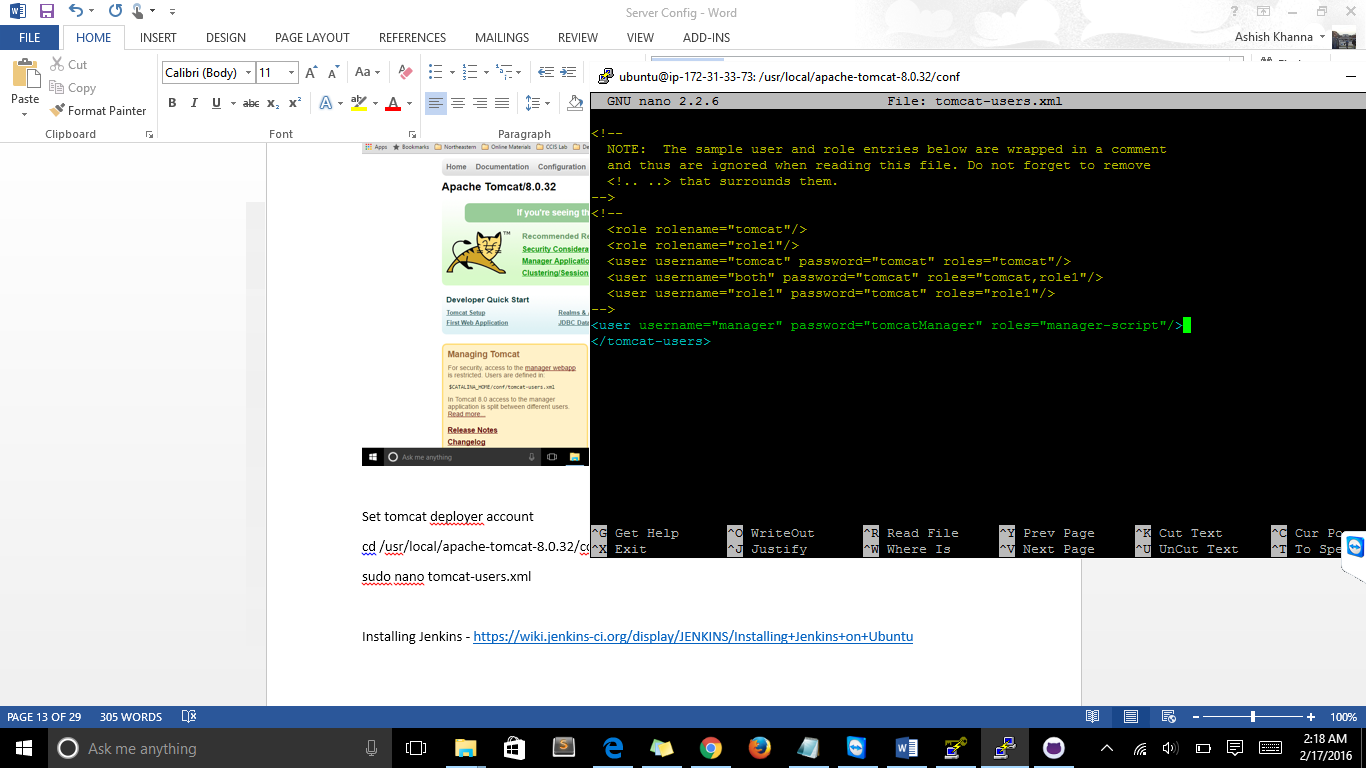The height and width of the screenshot is (768, 1366).
Task: Toggle Bold formatting
Action: [172, 103]
